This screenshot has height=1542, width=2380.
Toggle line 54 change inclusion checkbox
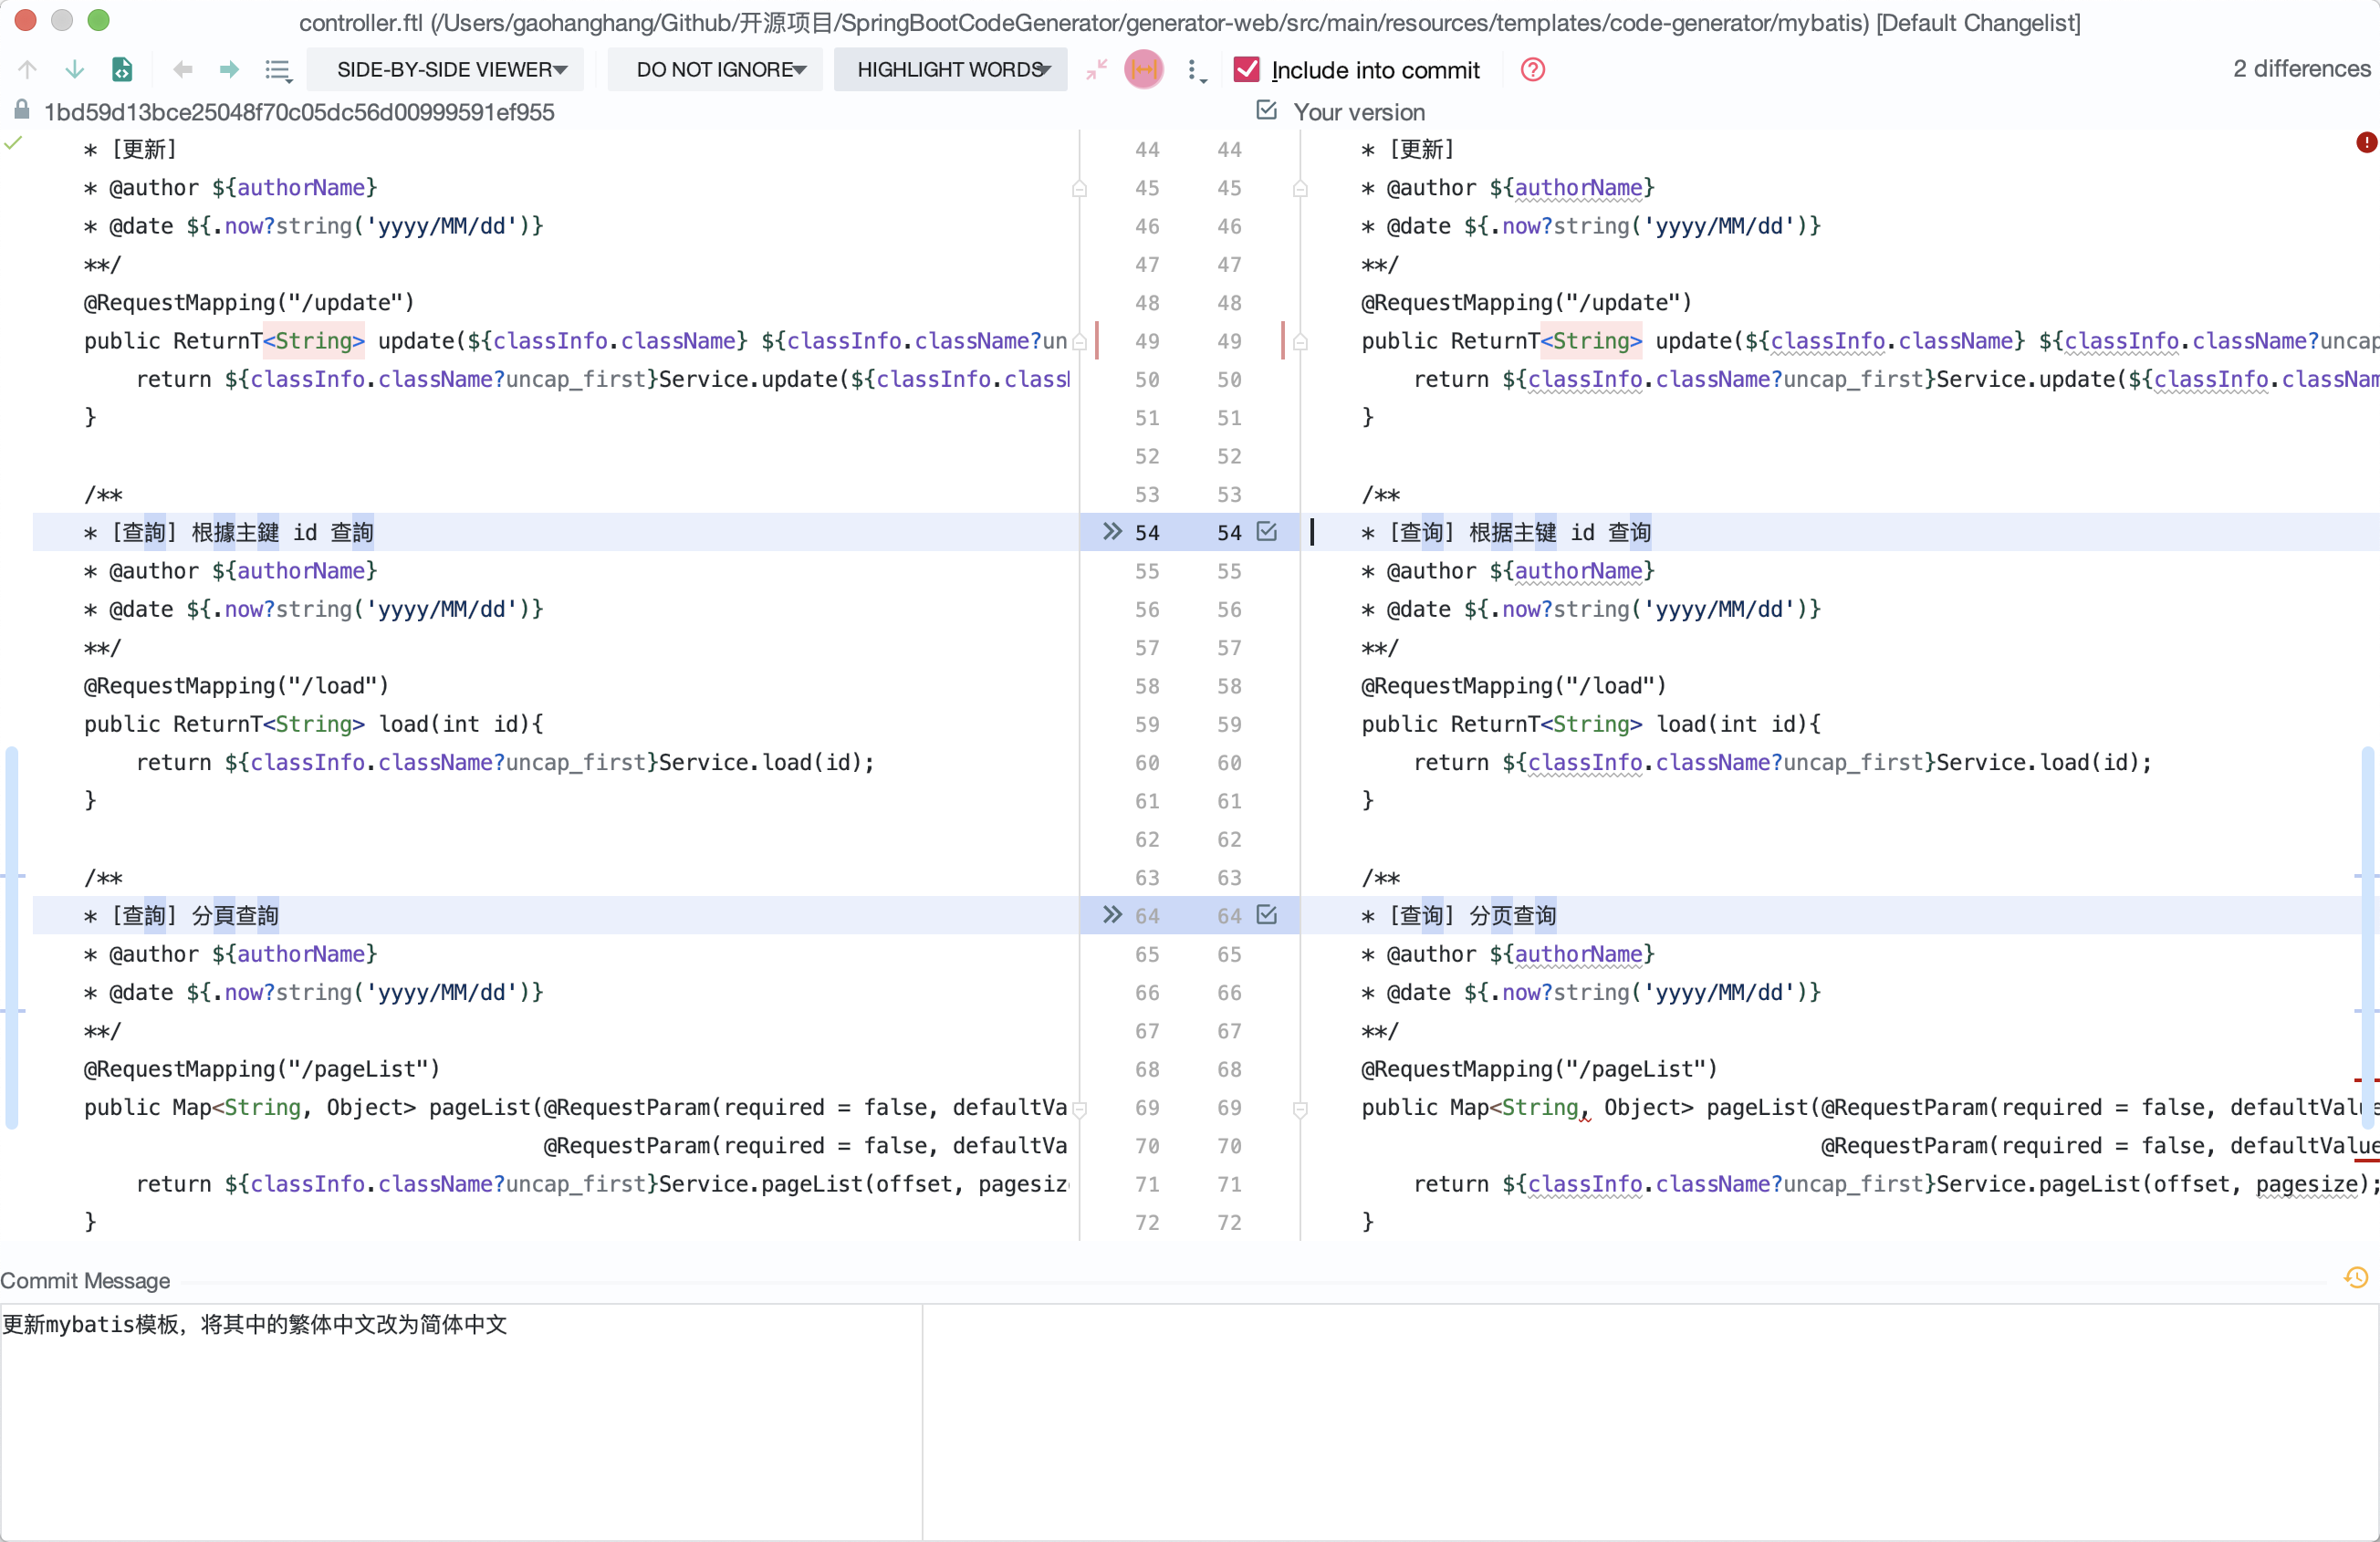point(1267,532)
